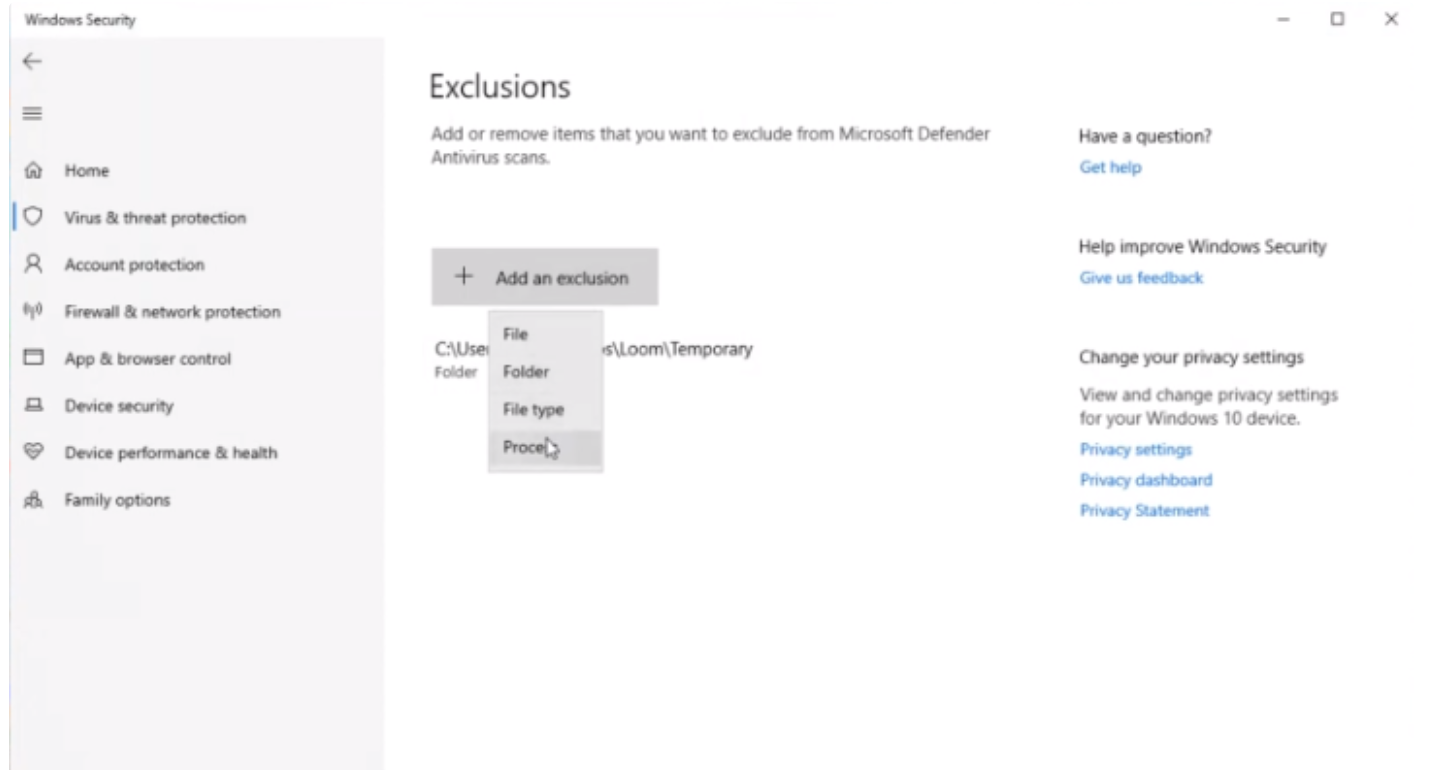
Task: Select Folder from the exclusion menu
Action: coord(526,372)
